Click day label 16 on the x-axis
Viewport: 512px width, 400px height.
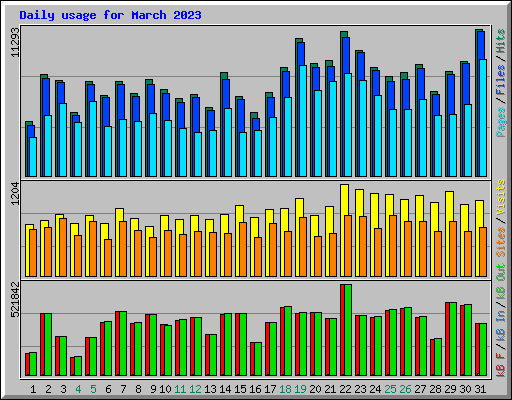[x=255, y=389]
